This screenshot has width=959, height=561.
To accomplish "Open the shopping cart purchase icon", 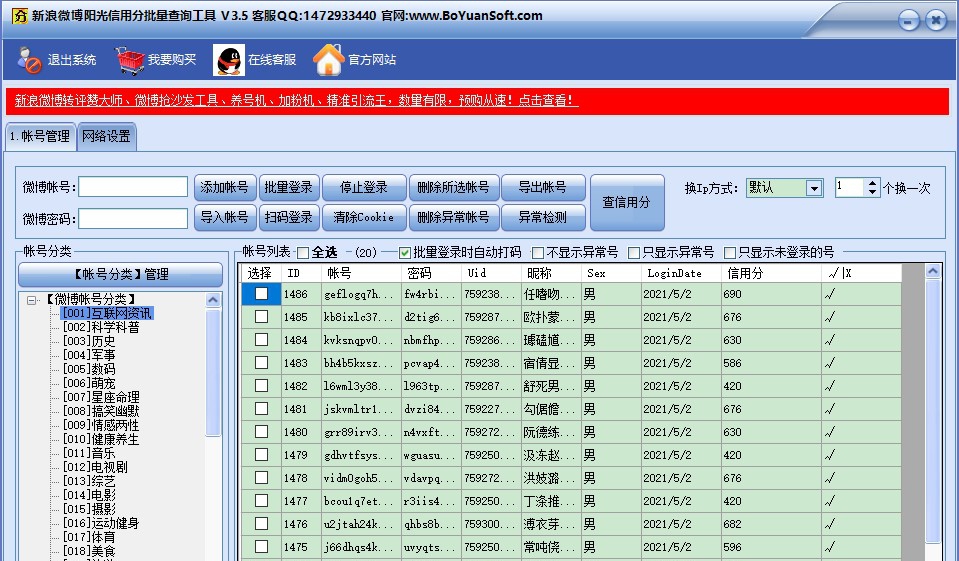I will tap(130, 60).
